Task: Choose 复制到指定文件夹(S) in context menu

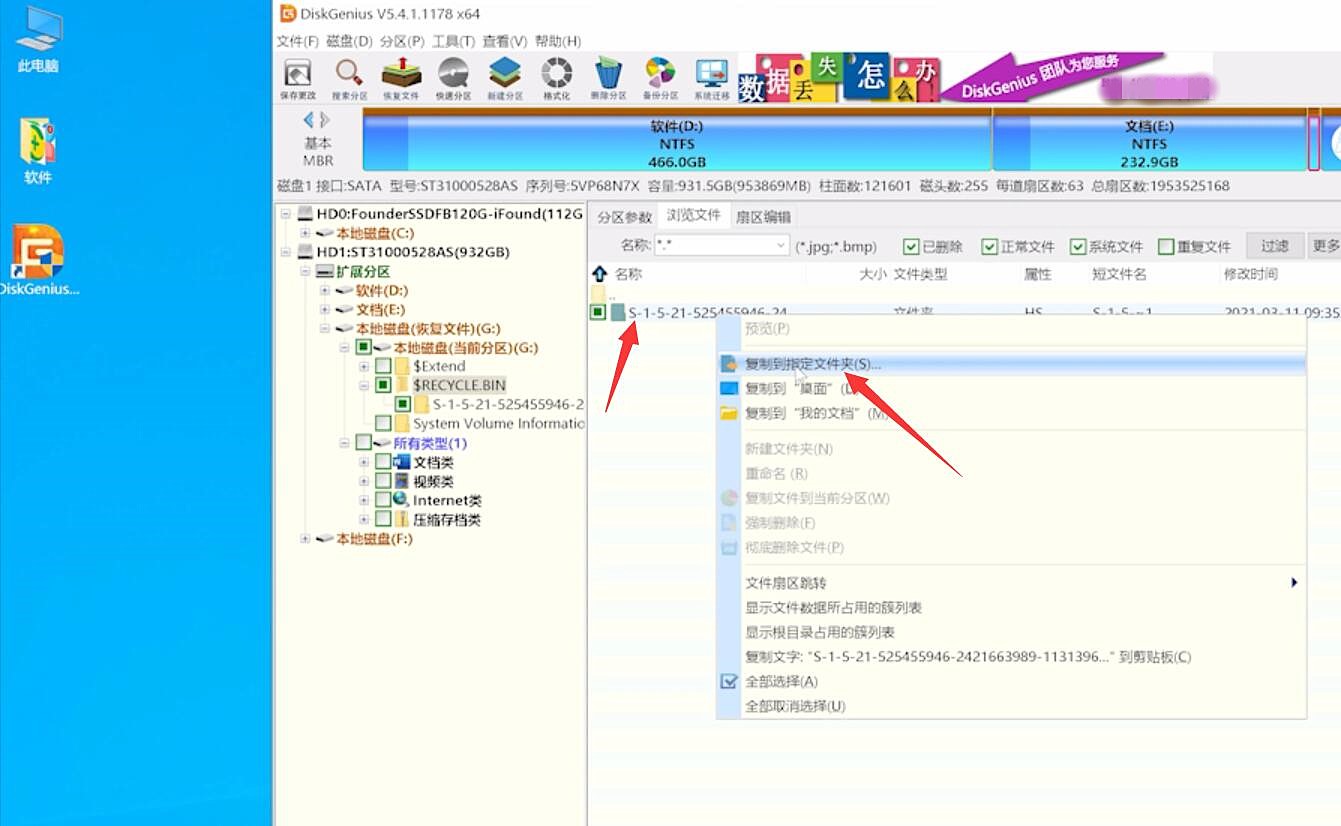Action: coord(1011,364)
